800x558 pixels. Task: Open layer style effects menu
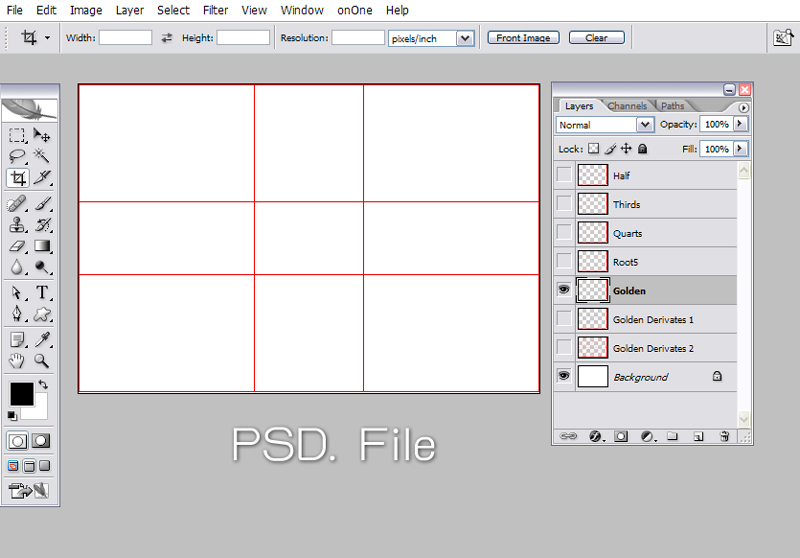(x=595, y=436)
